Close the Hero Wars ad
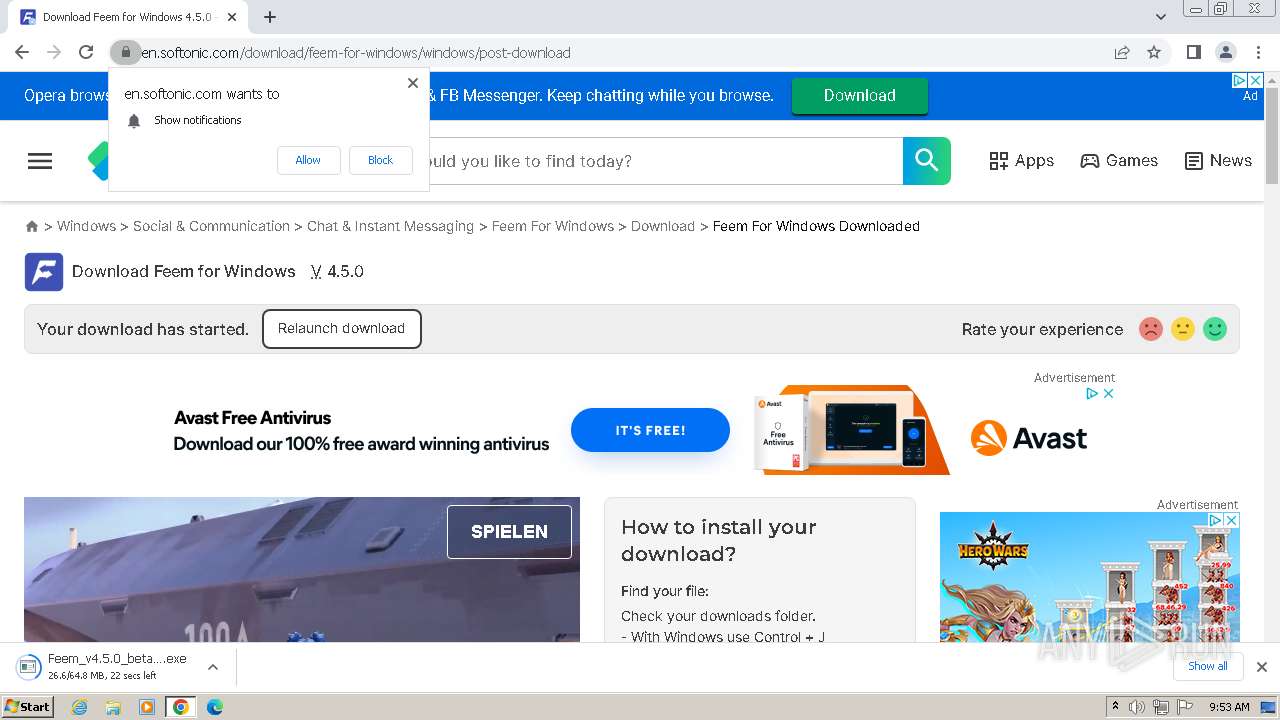 [1232, 520]
